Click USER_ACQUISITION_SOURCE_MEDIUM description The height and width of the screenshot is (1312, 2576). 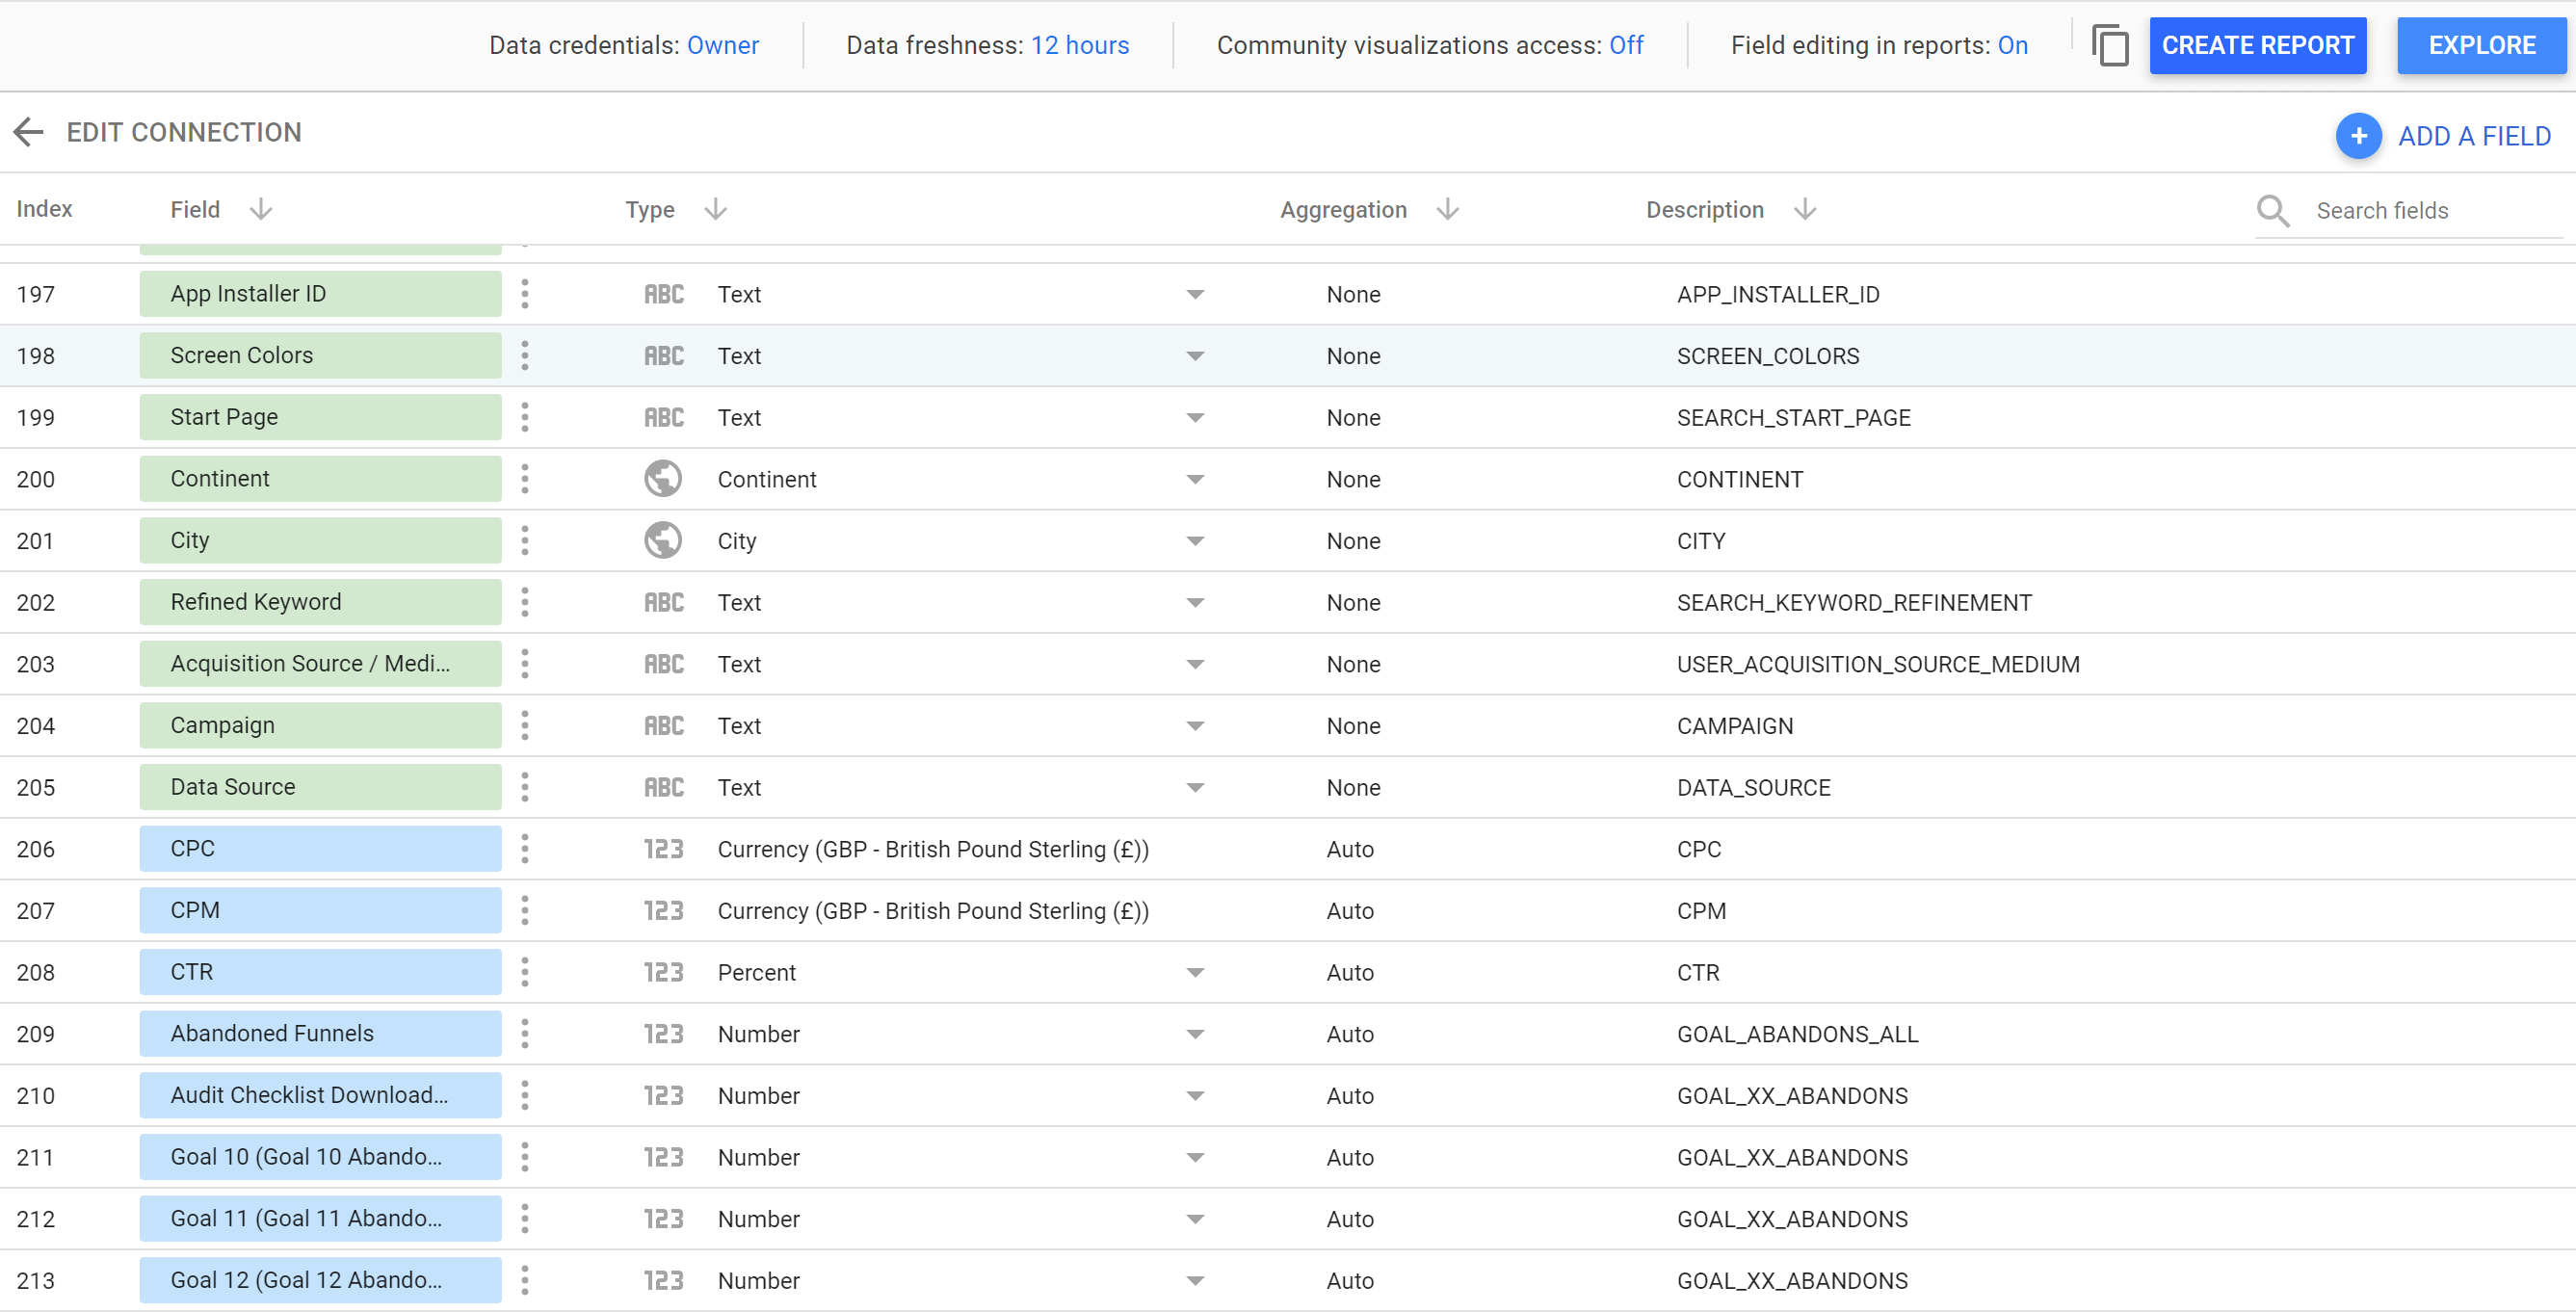1878,665
